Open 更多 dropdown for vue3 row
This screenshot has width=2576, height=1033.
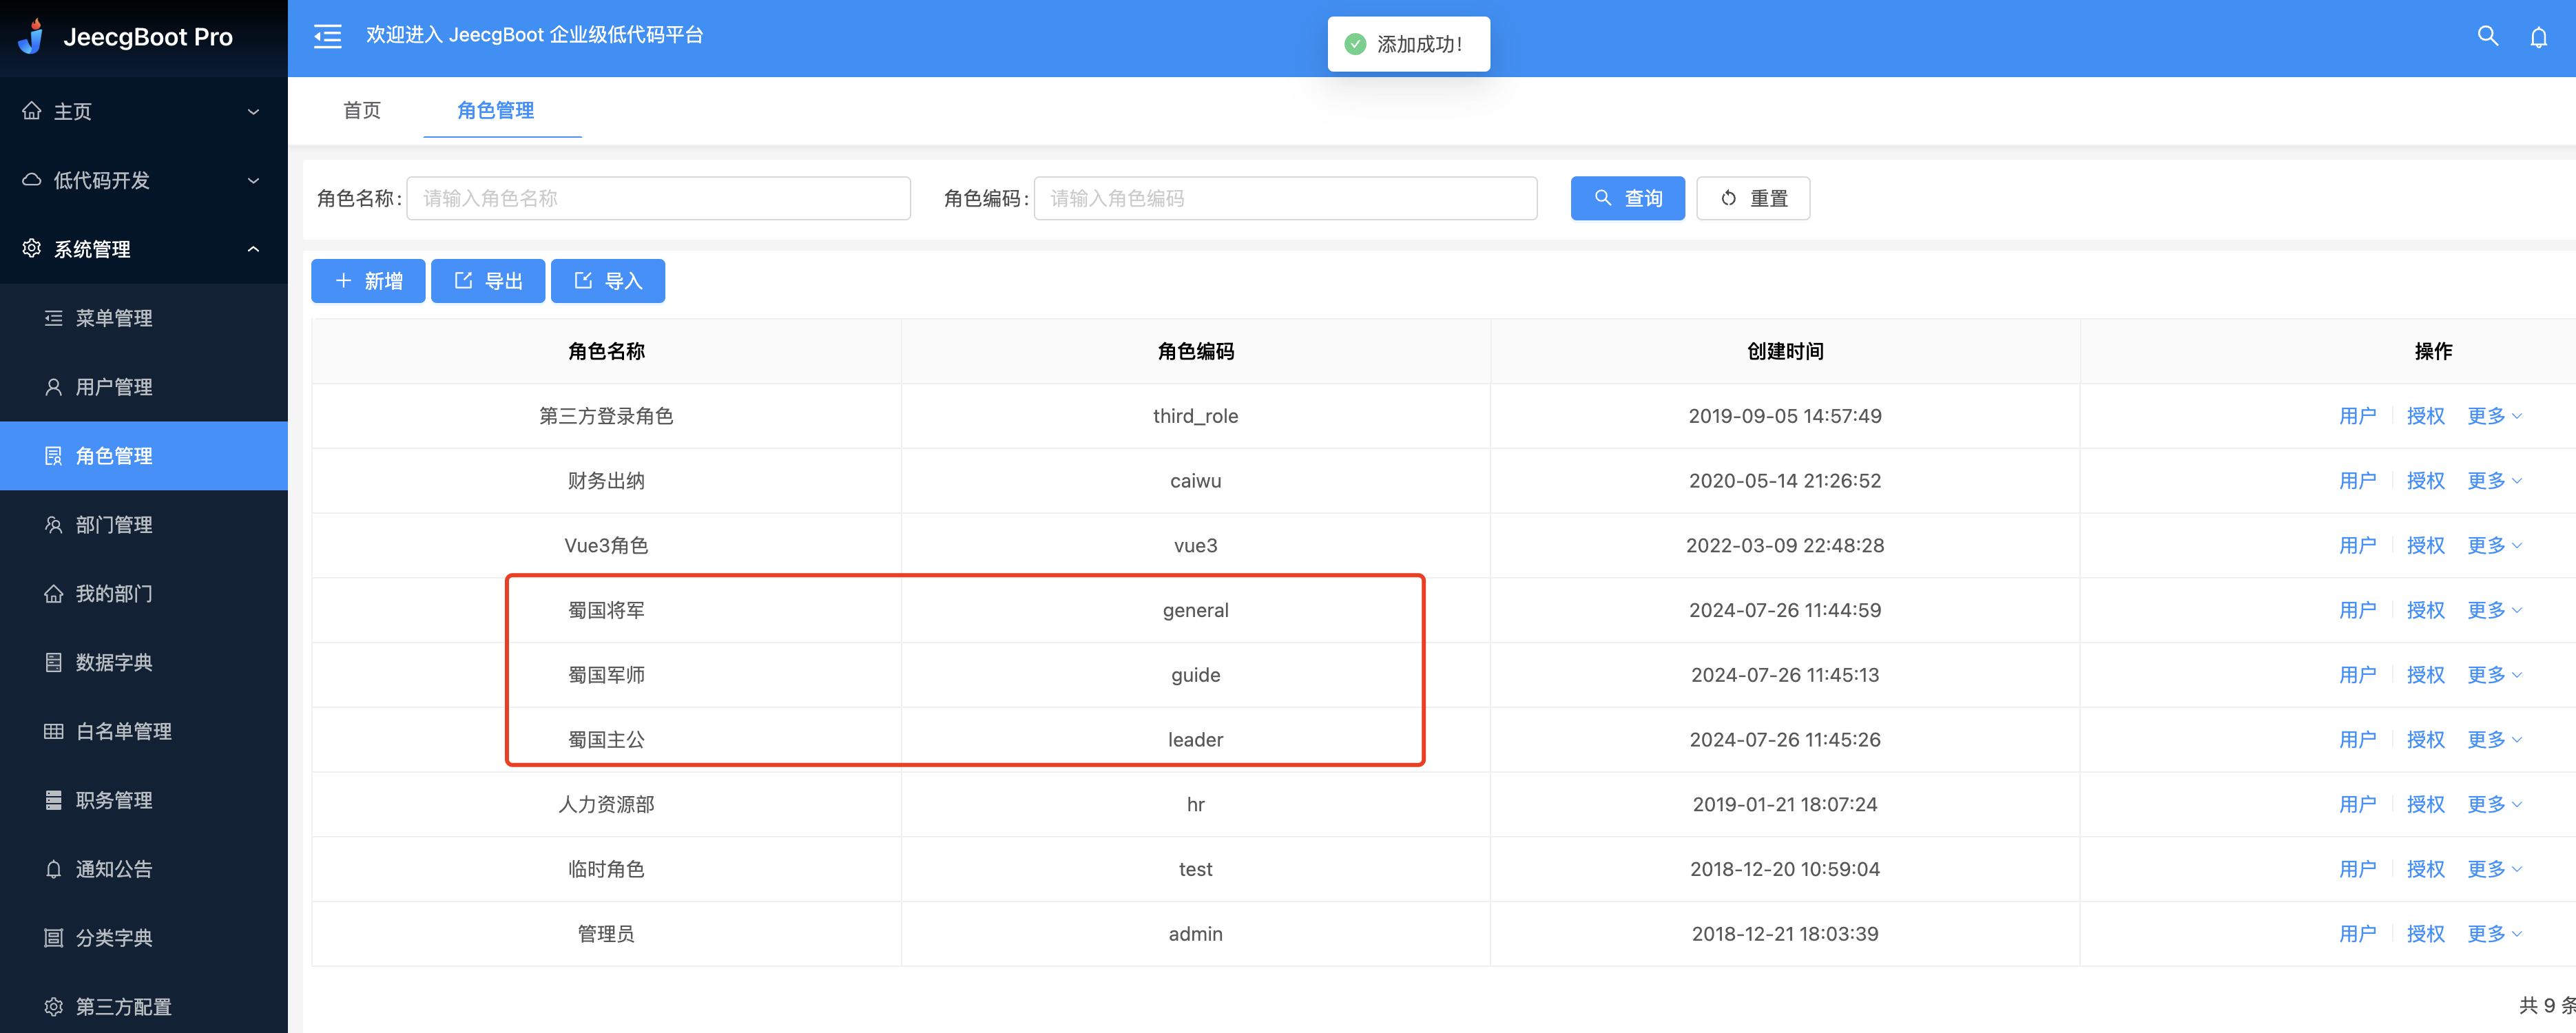tap(2494, 545)
